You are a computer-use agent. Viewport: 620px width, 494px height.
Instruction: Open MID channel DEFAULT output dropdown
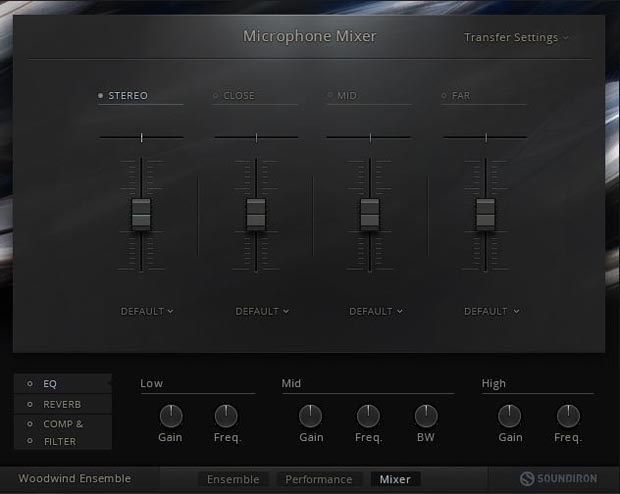coord(376,311)
